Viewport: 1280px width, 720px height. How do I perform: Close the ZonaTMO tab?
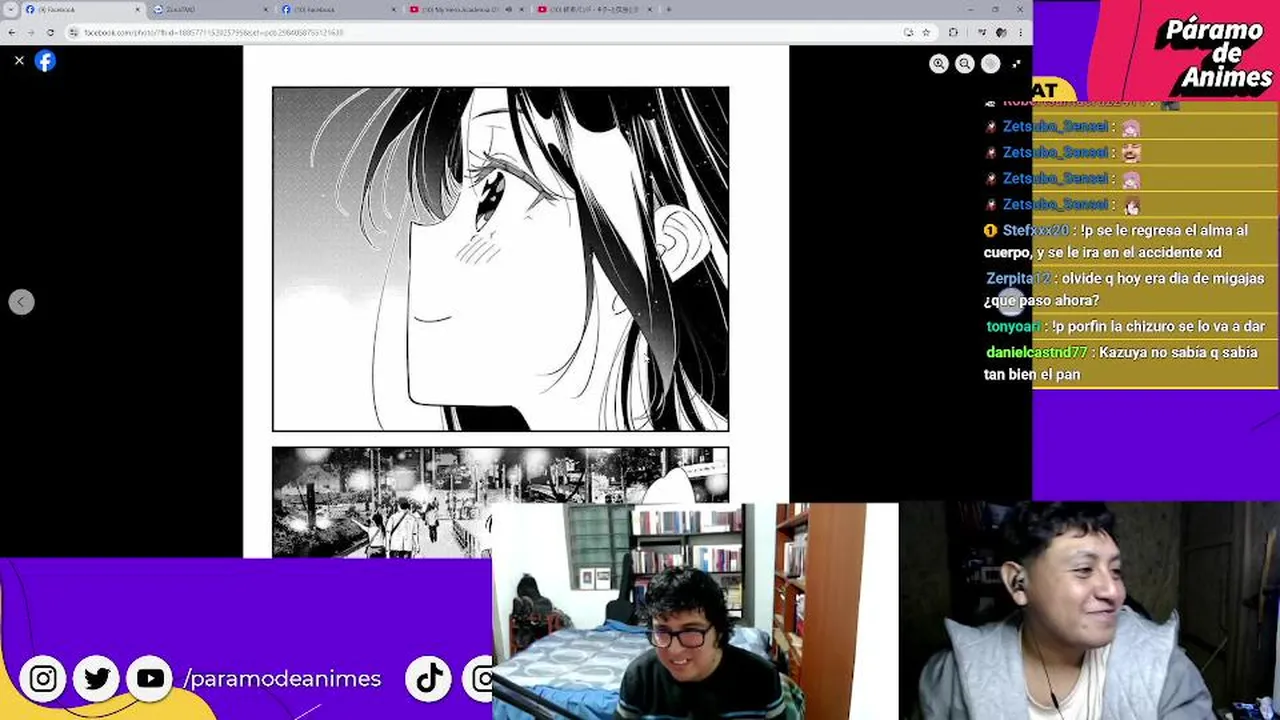coord(265,9)
